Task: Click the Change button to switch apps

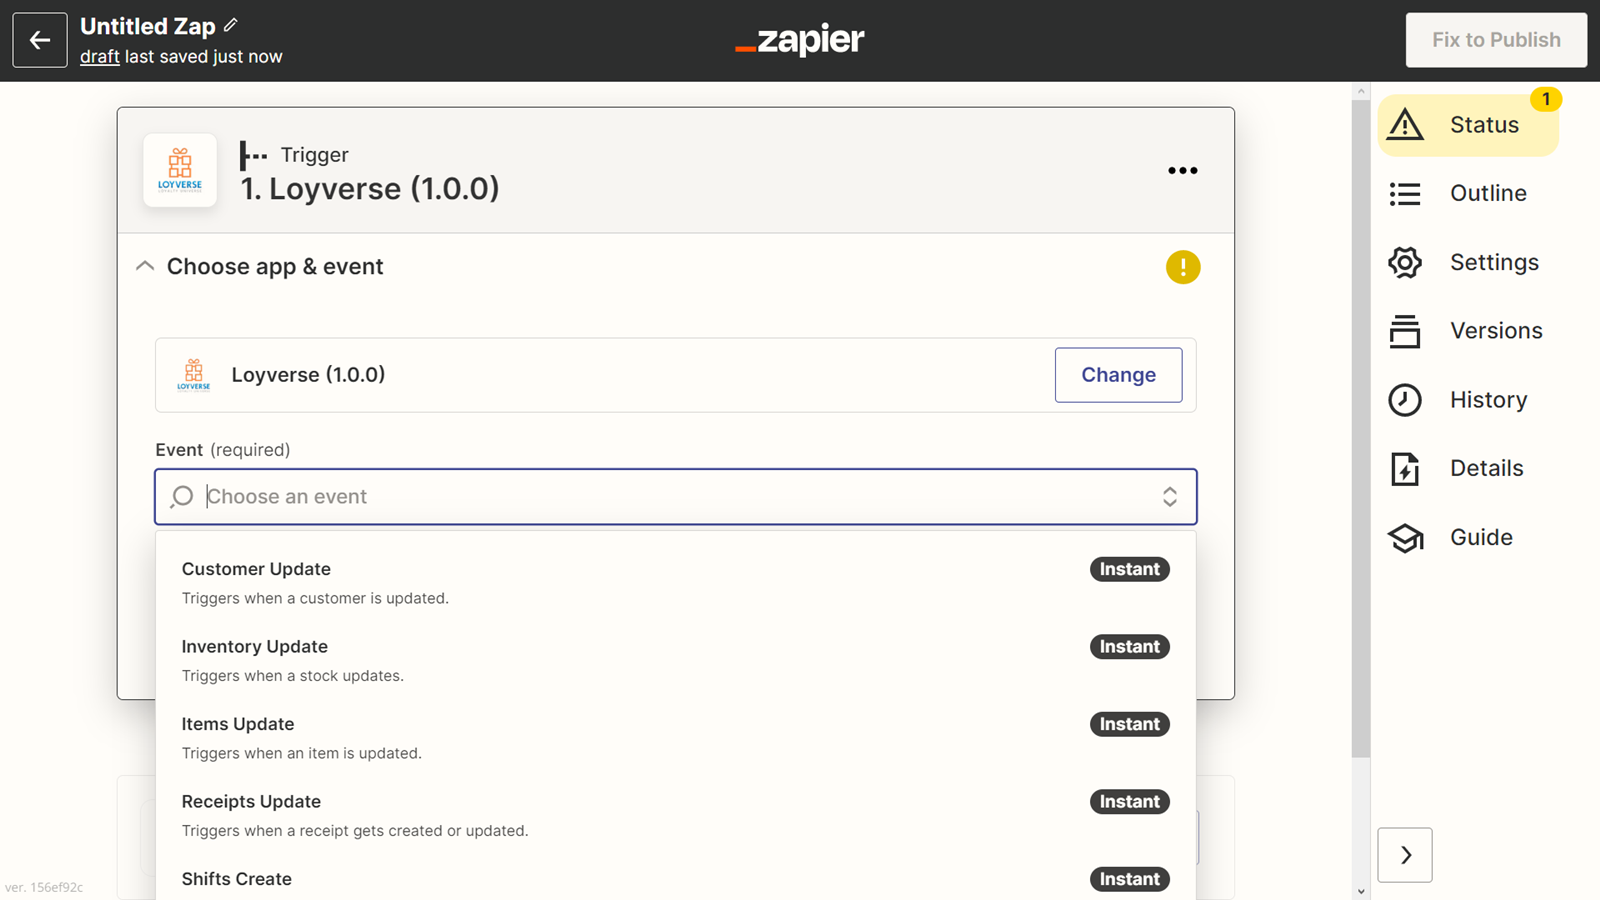Action: [x=1118, y=375]
